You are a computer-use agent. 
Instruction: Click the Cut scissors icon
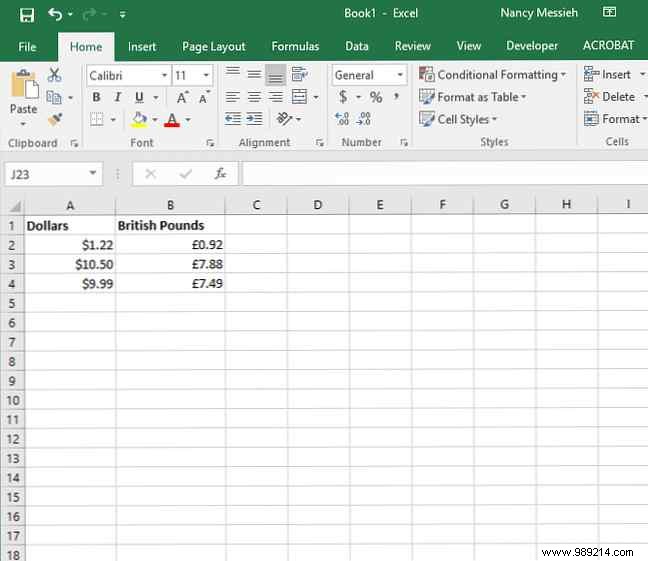click(55, 75)
